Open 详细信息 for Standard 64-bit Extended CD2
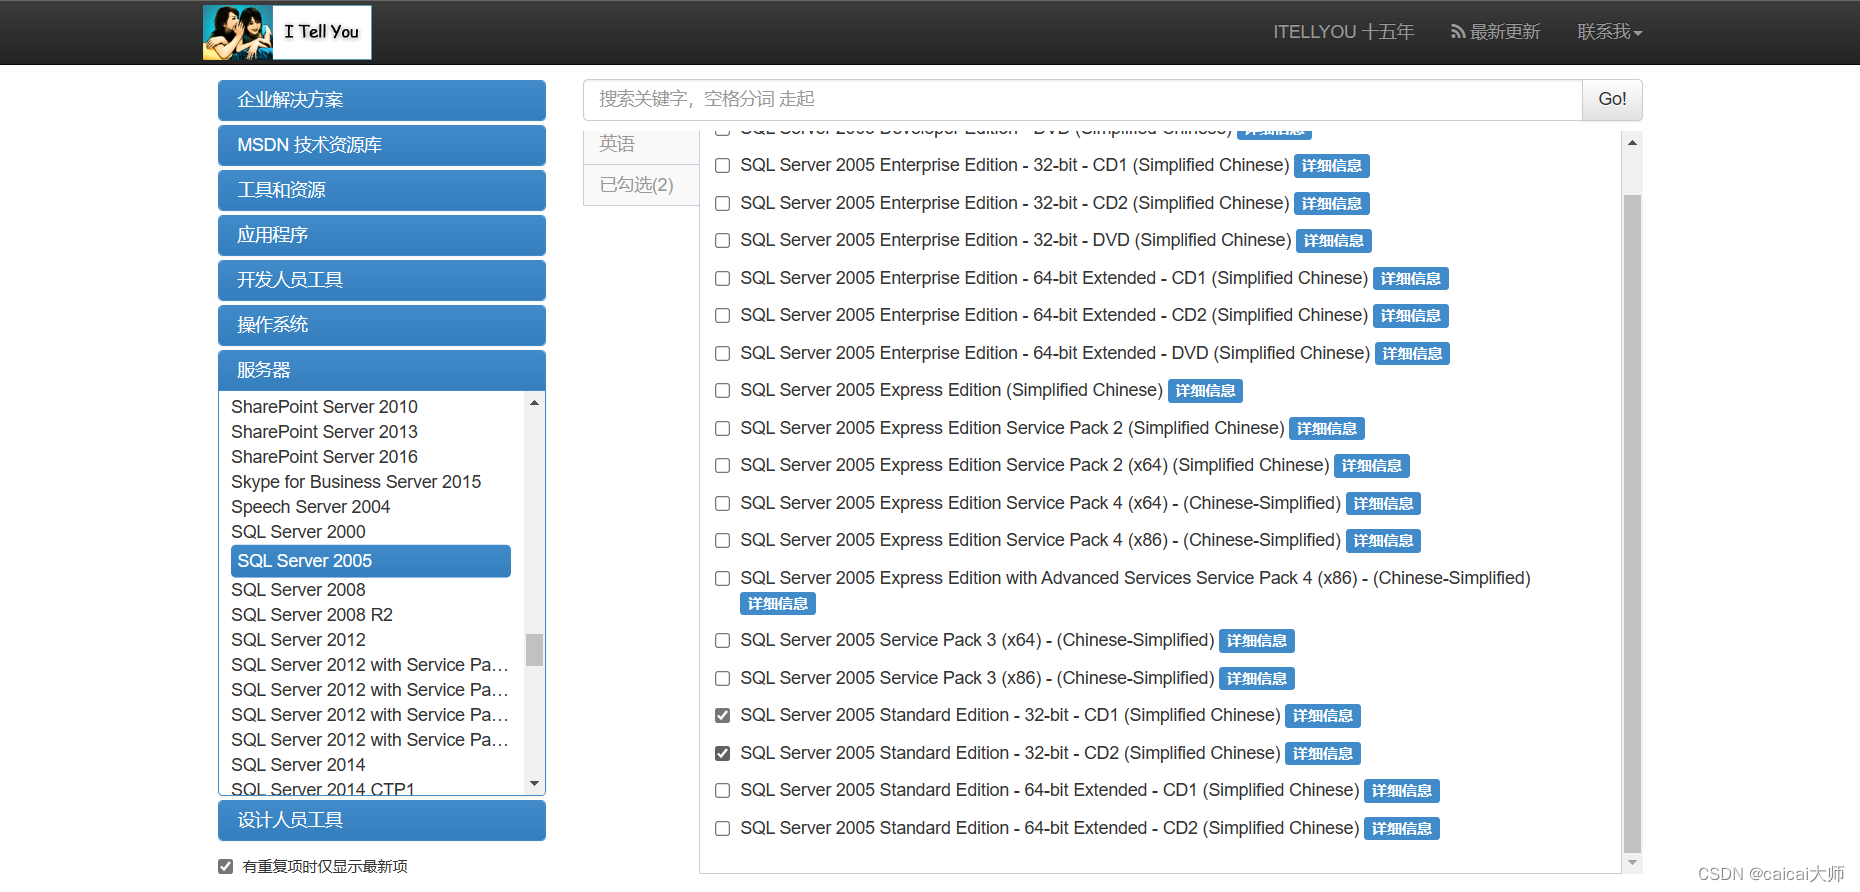The height and width of the screenshot is (892, 1860). [x=1401, y=829]
